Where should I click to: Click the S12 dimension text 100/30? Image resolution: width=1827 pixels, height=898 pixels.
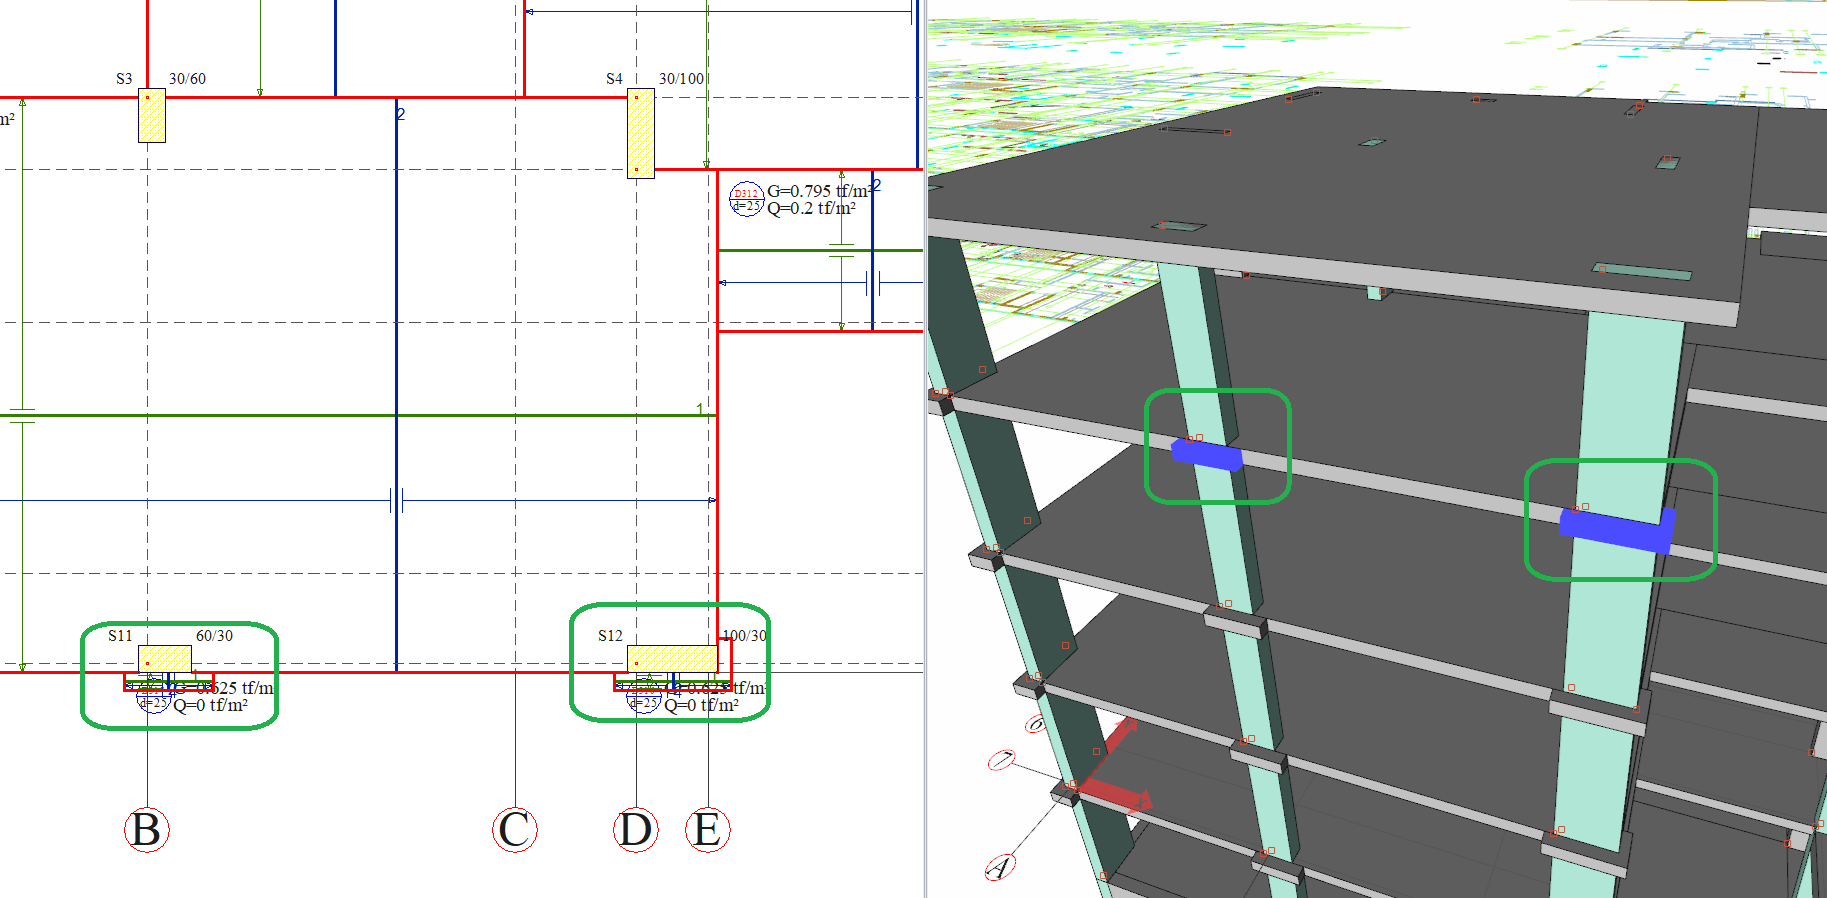click(x=745, y=636)
